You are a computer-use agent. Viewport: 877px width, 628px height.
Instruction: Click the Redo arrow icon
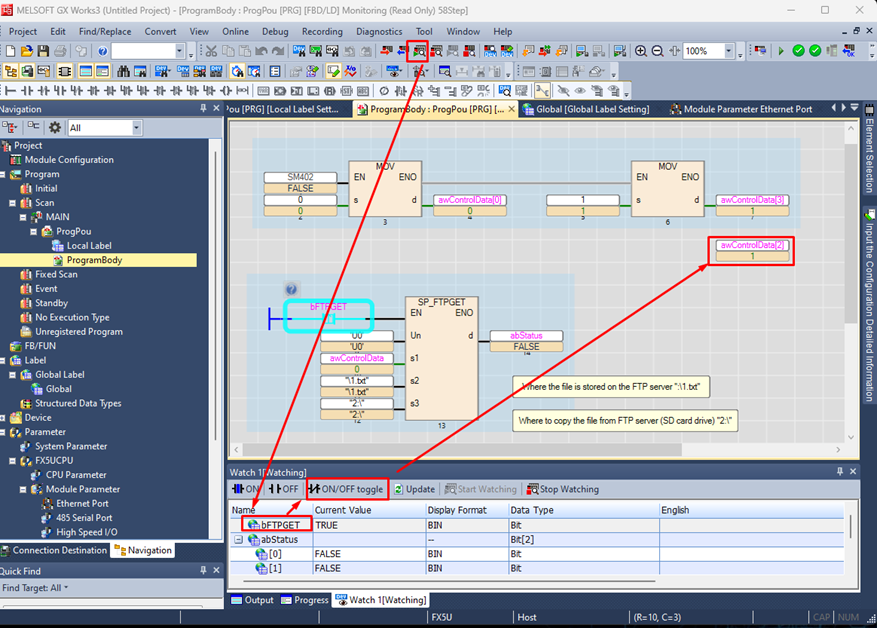(278, 51)
